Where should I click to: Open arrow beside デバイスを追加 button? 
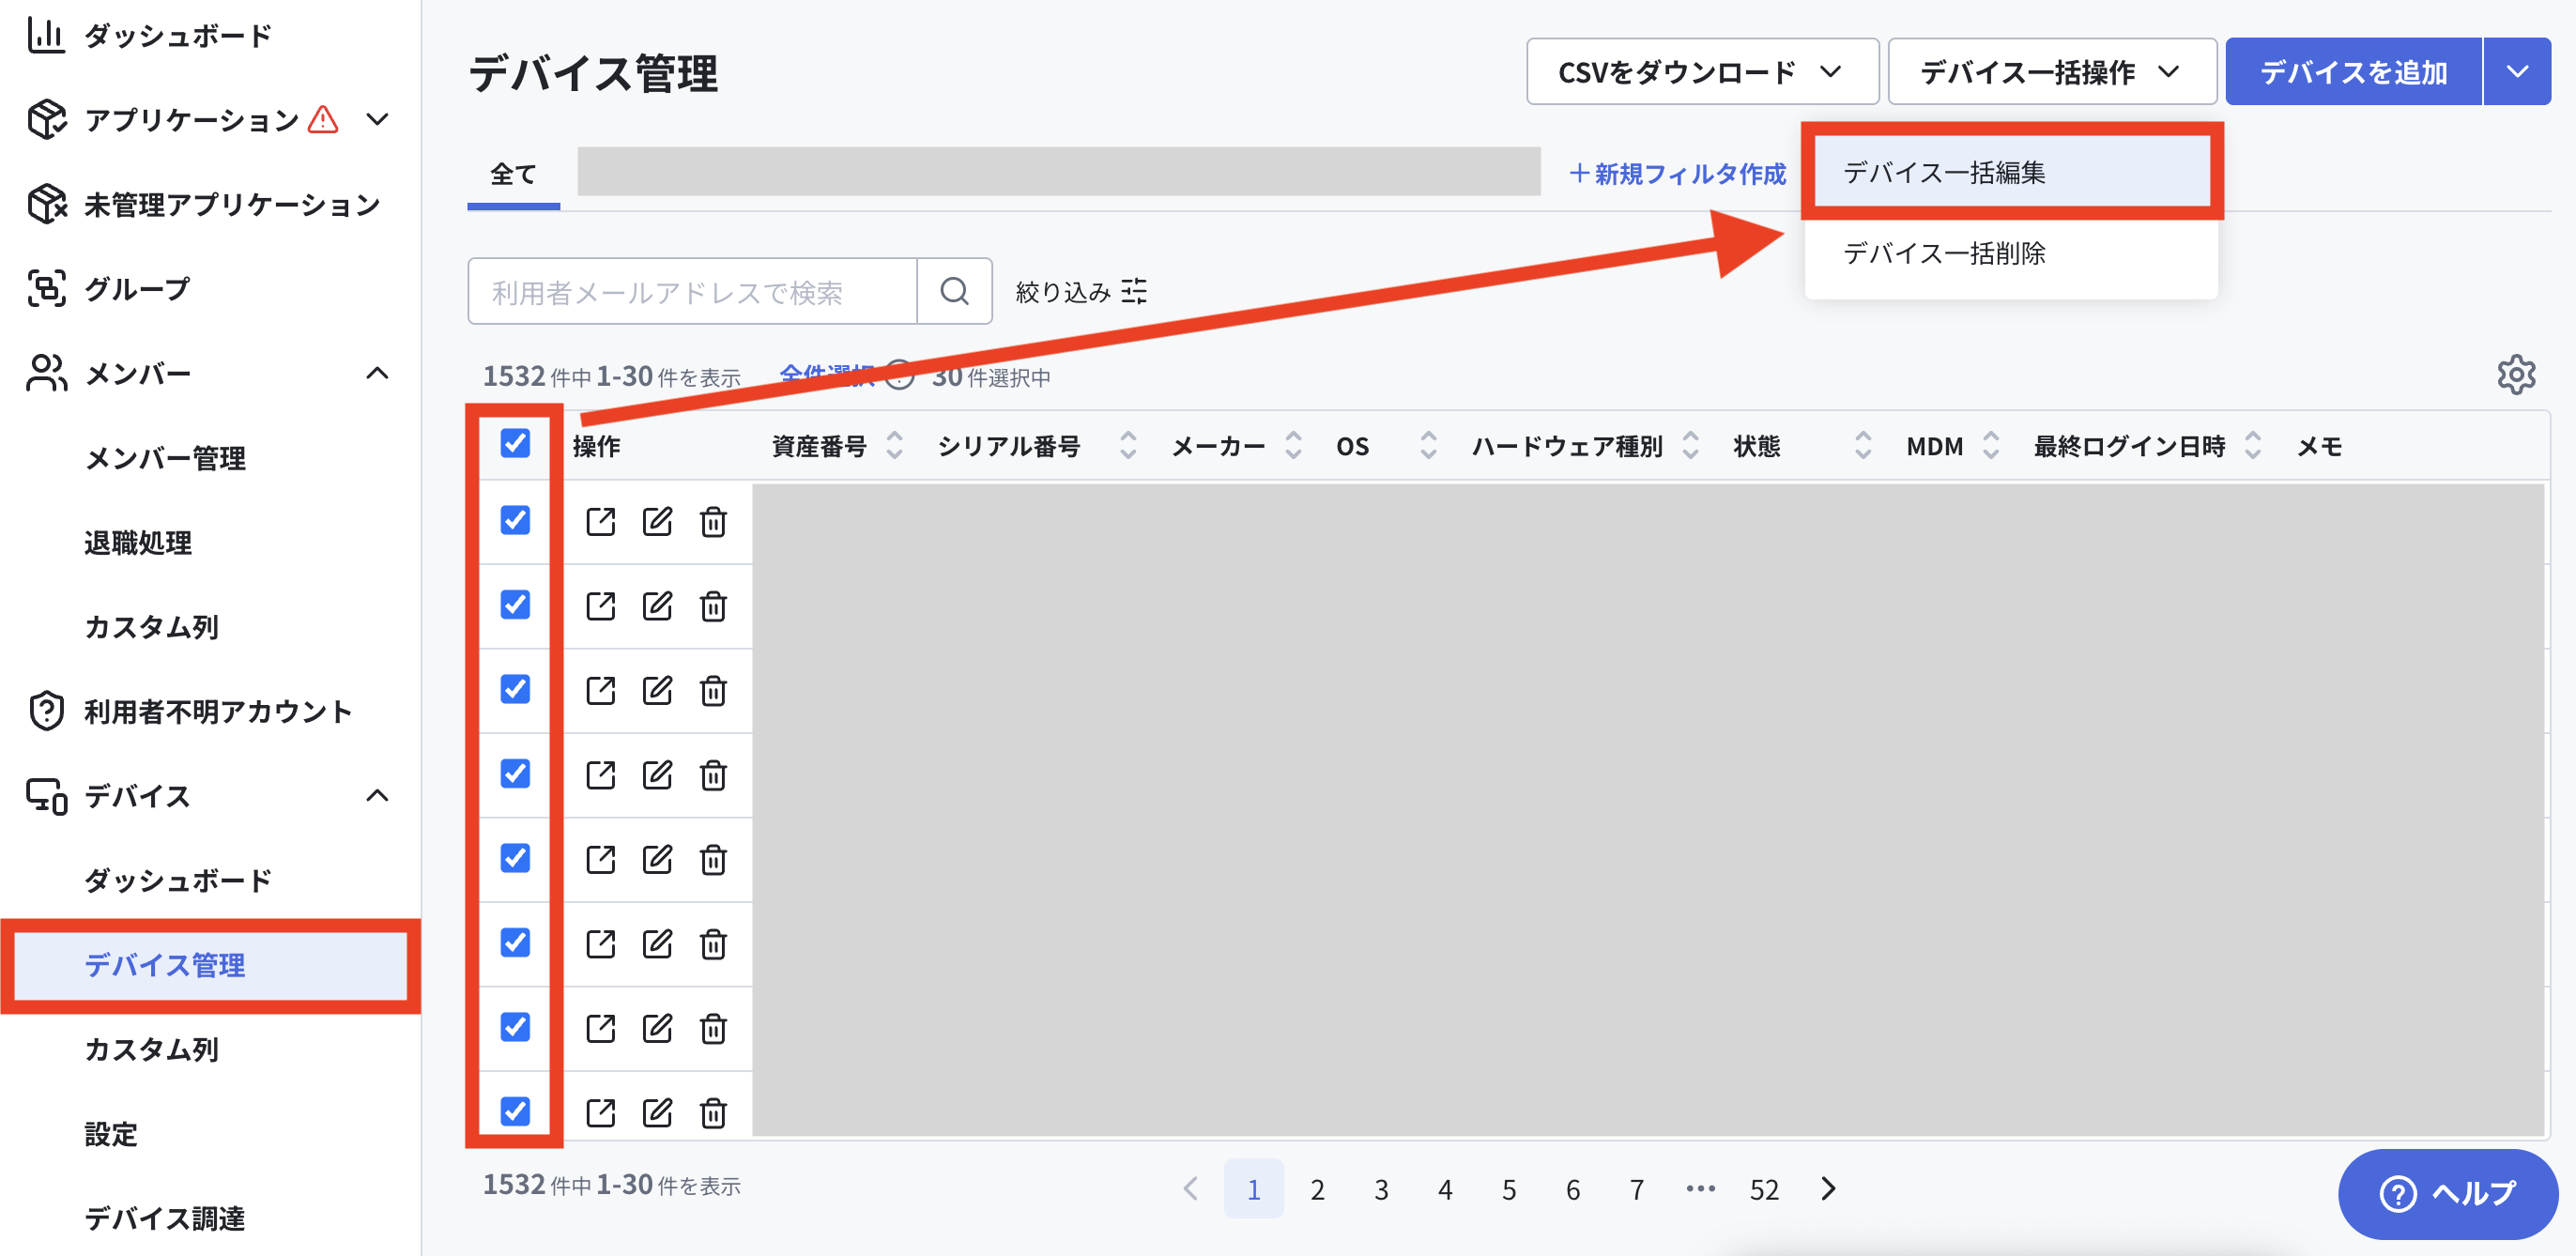[x=2517, y=72]
